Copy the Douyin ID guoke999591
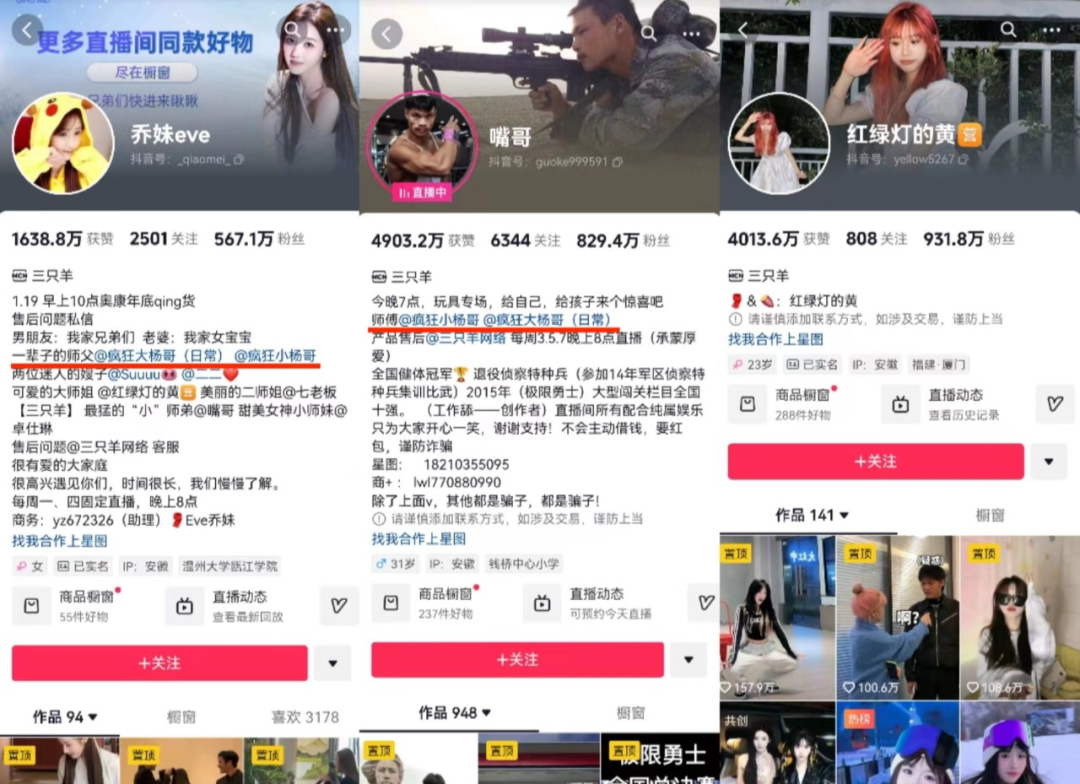The width and height of the screenshot is (1080, 784). (617, 162)
